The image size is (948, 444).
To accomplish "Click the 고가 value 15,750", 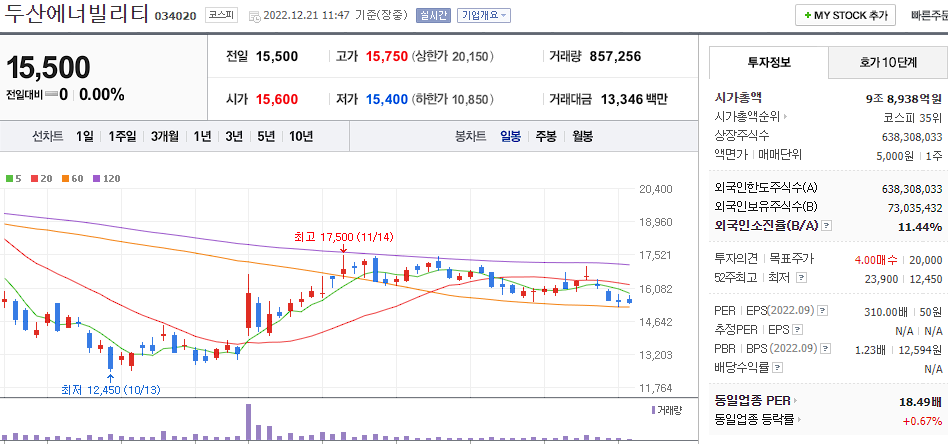I will coord(386,57).
